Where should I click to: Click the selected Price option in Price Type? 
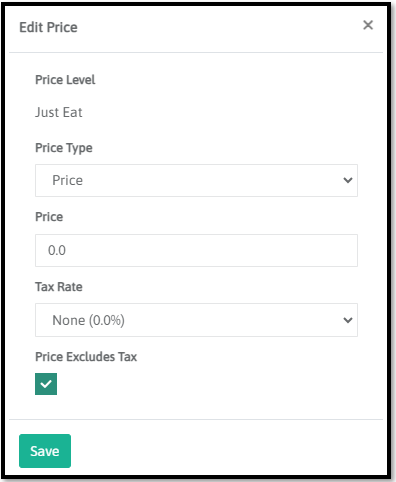click(67, 180)
